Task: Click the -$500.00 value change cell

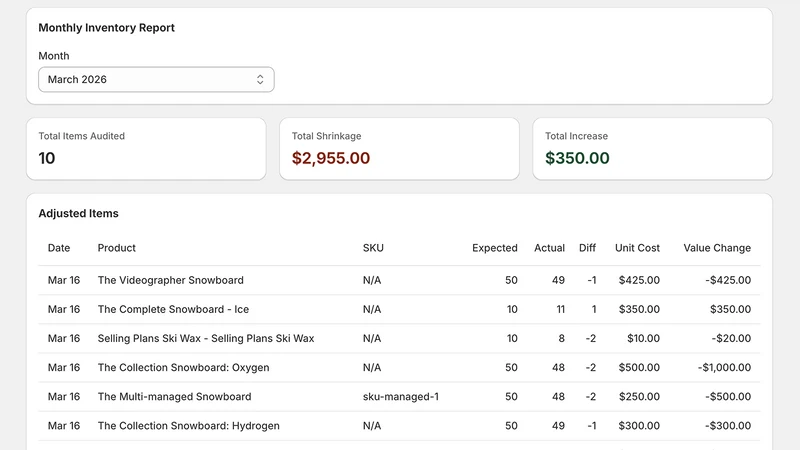Action: pos(728,396)
